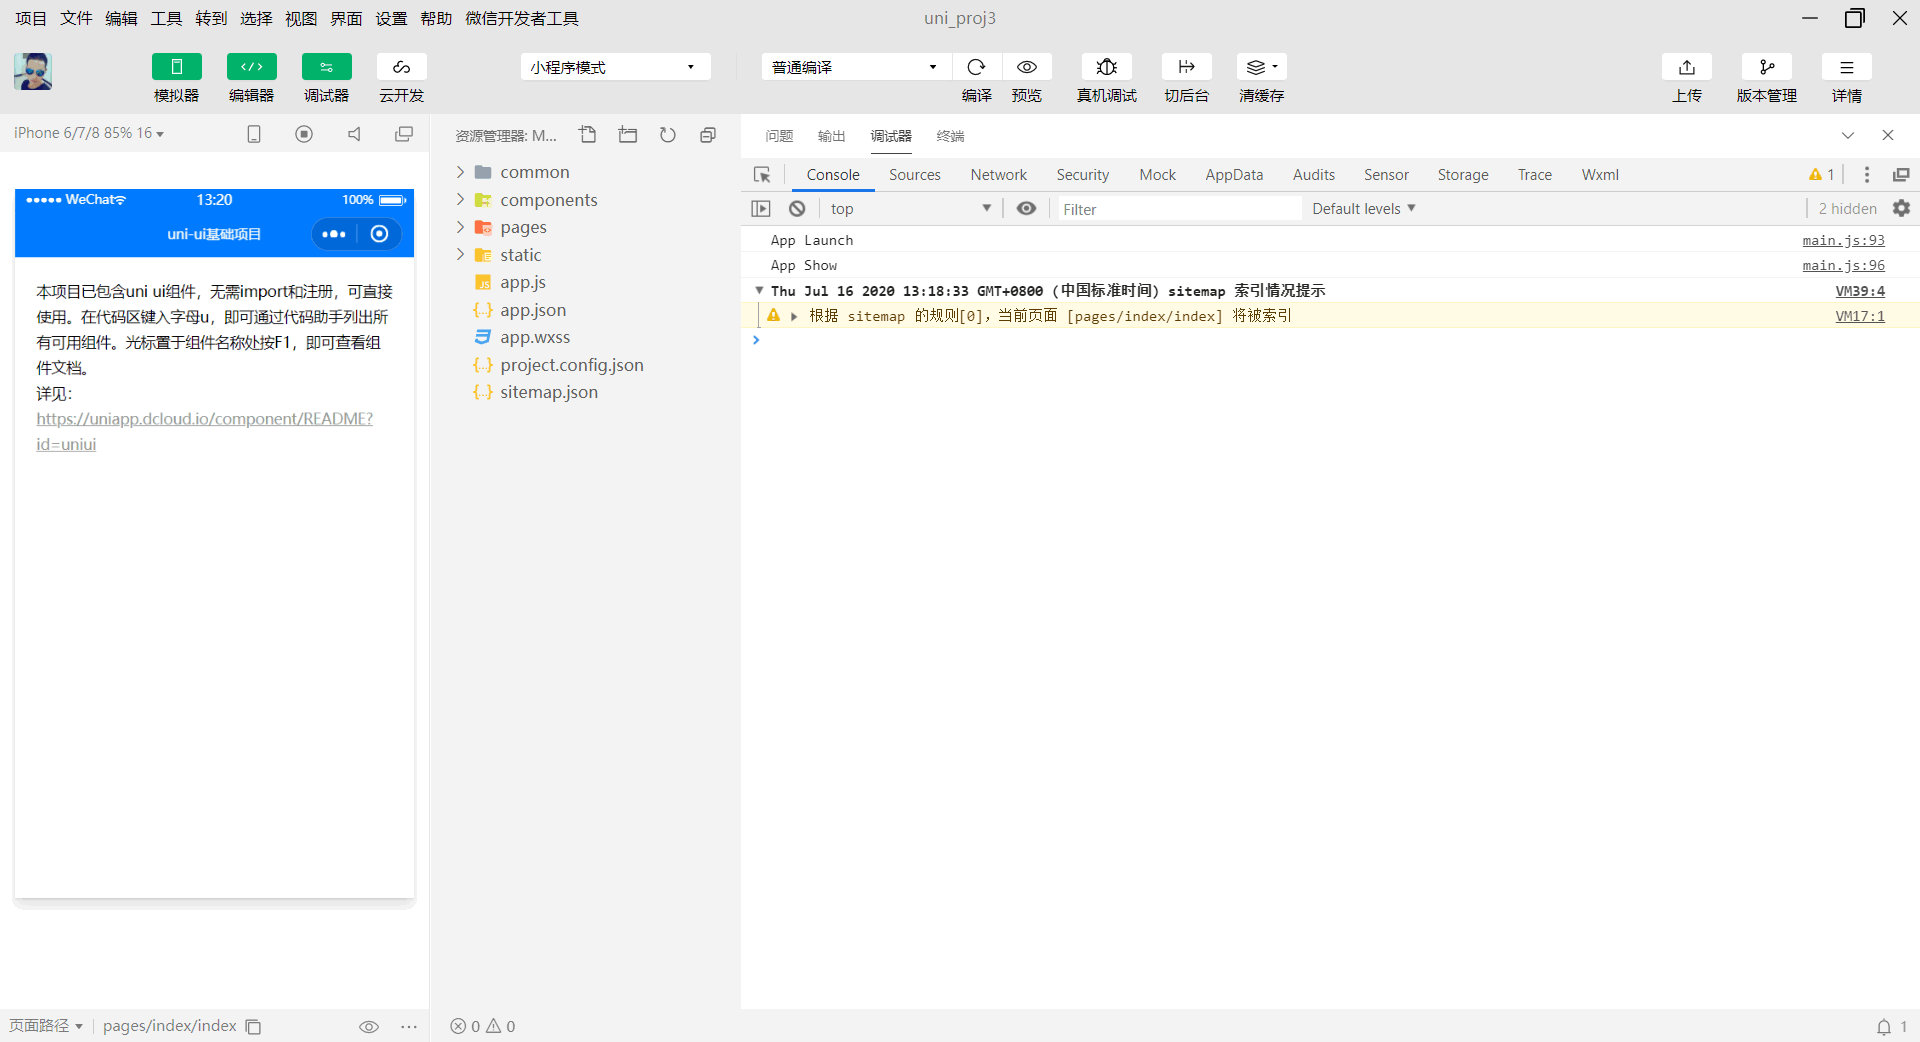This screenshot has height=1042, width=1920.
Task: Open version management (版本管理)
Action: [1766, 67]
